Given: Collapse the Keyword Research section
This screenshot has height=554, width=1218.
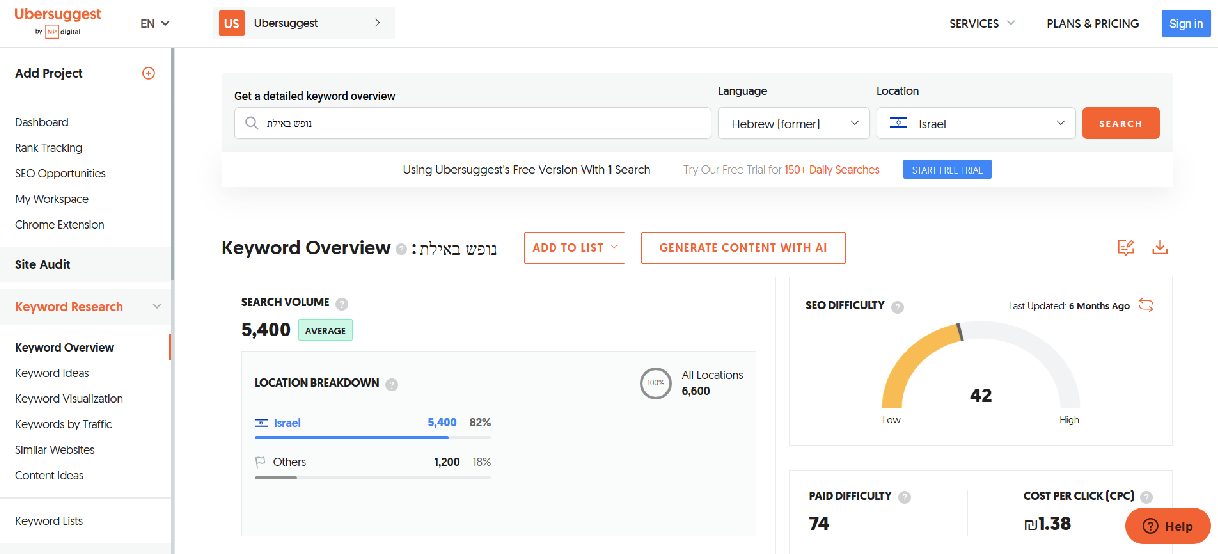Looking at the screenshot, I should click(x=157, y=307).
